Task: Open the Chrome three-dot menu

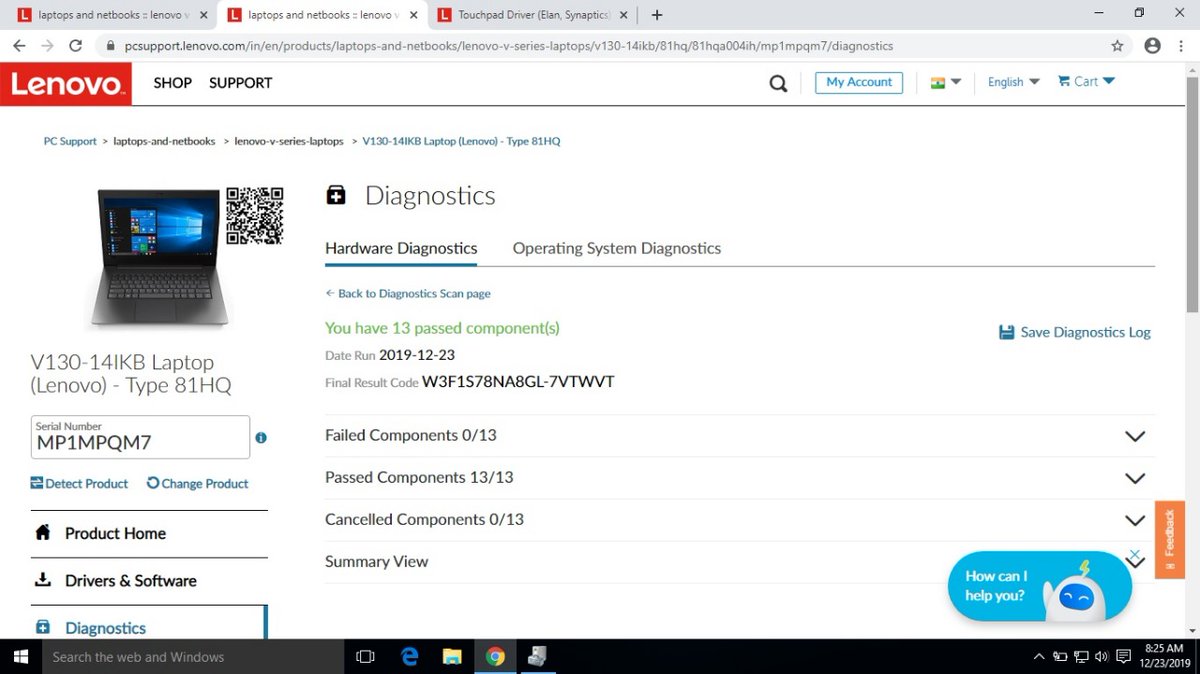Action: coord(1182,46)
